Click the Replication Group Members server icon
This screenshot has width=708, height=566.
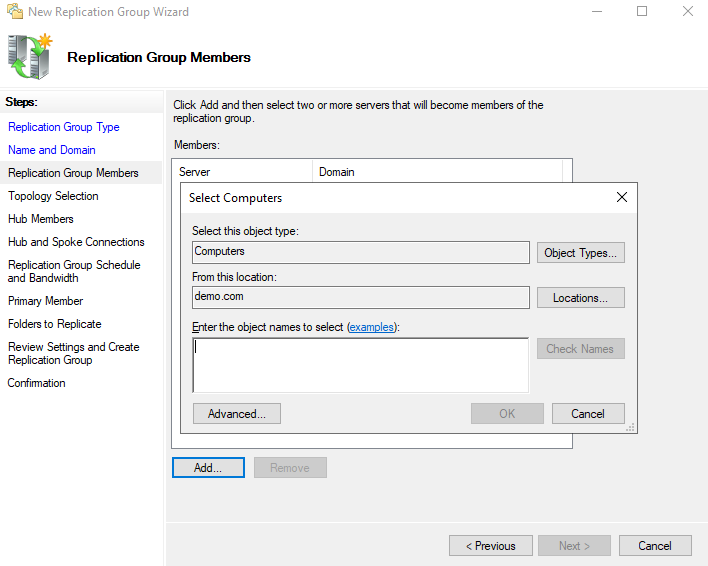click(30, 56)
